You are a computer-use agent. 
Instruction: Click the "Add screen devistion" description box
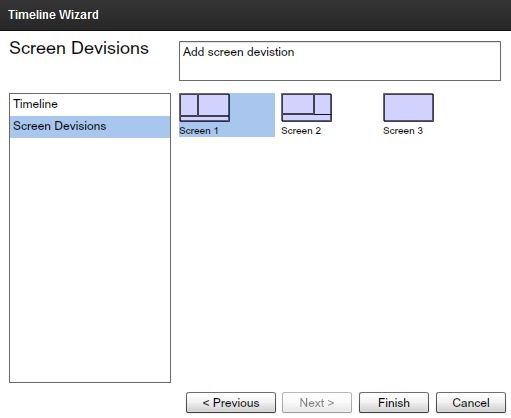340,61
